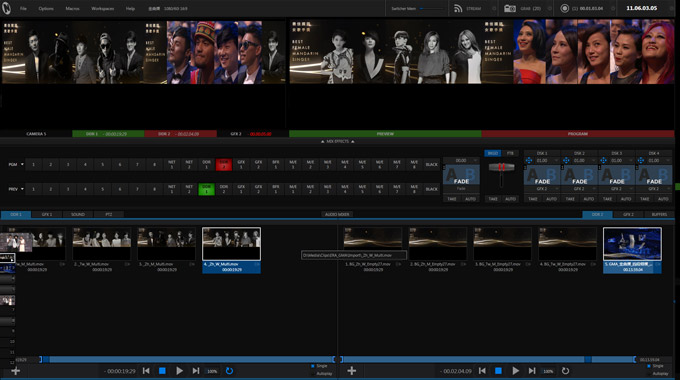680x380 pixels.
Task: Click the Grab camera snapshot icon
Action: (x=510, y=8)
